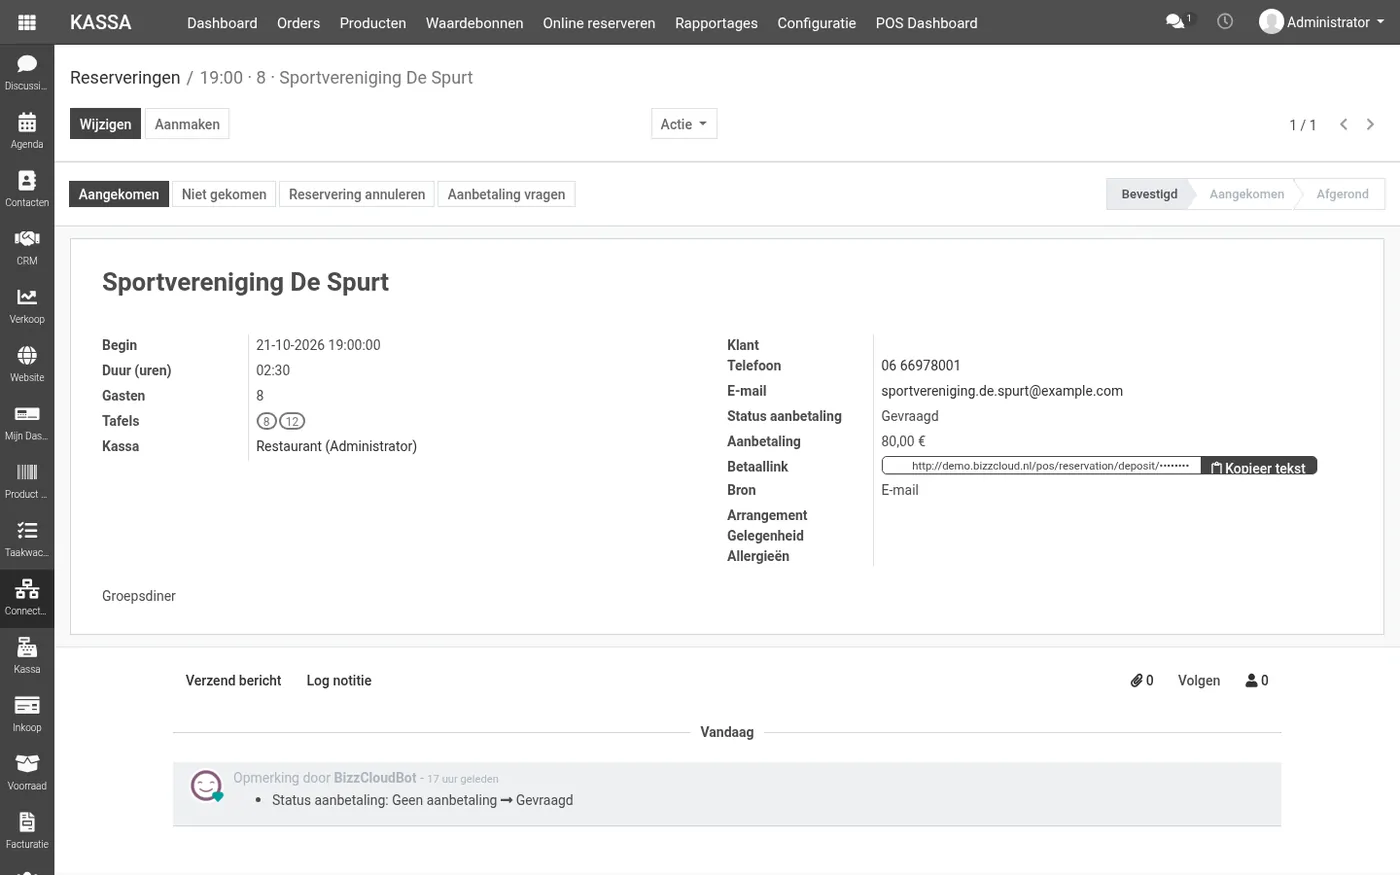1400x875 pixels.
Task: Click Reserveringen breadcrumb link
Action: point(125,78)
